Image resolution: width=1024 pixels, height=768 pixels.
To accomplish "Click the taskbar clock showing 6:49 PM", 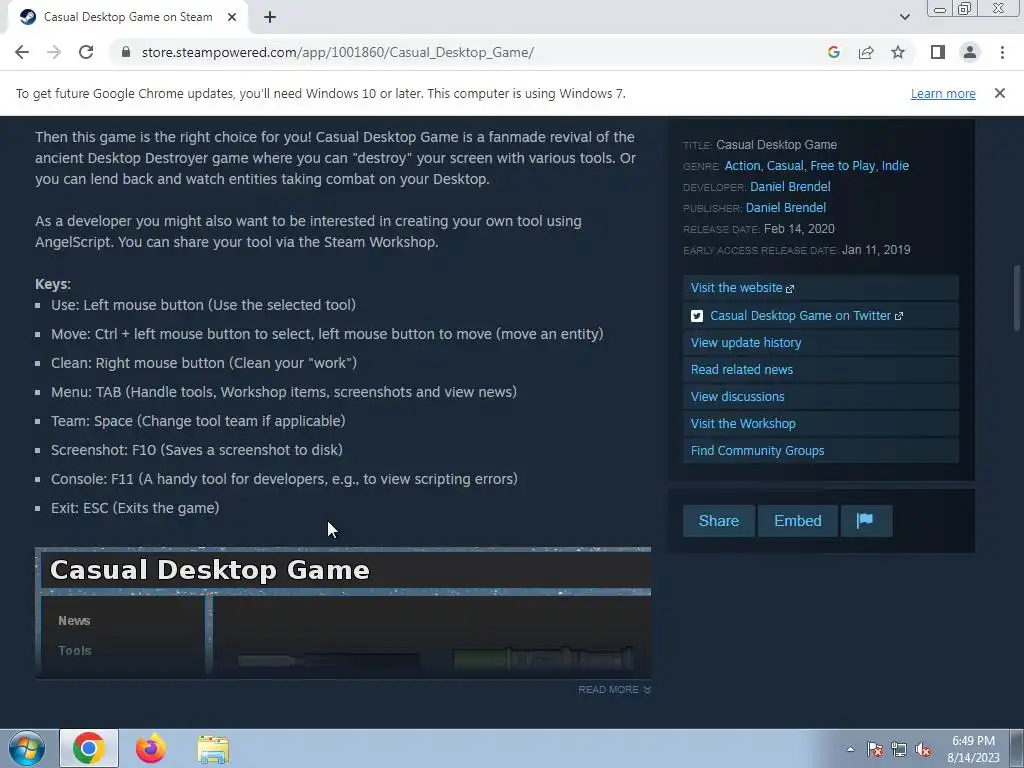I will pyautogui.click(x=973, y=748).
